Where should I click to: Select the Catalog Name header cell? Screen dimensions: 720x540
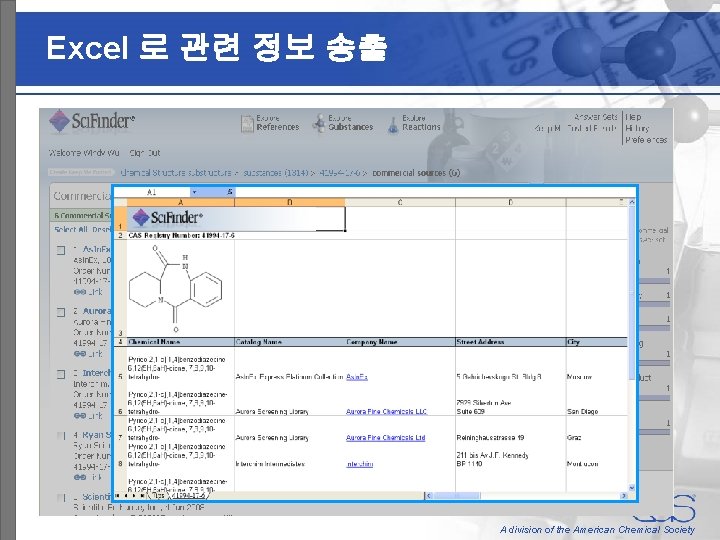tap(290, 342)
